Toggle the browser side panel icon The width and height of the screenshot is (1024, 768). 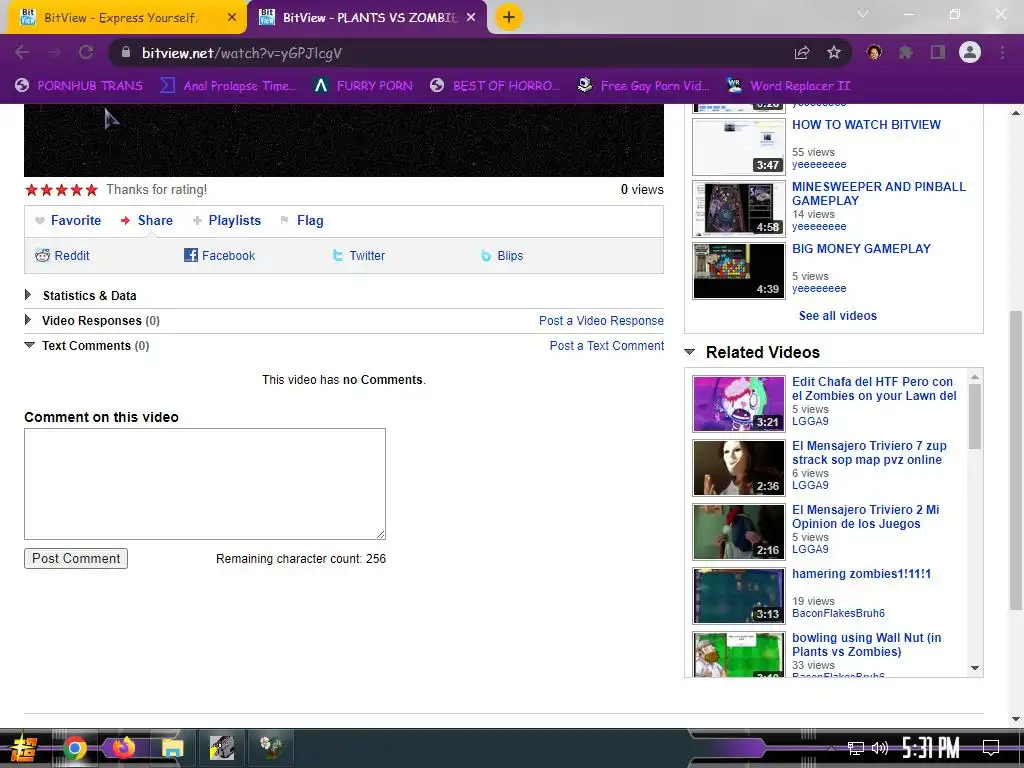[x=938, y=53]
